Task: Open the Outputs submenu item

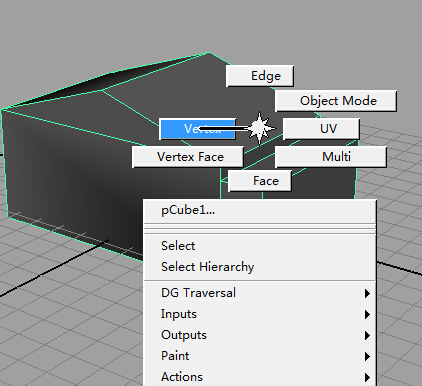Action: coord(260,335)
